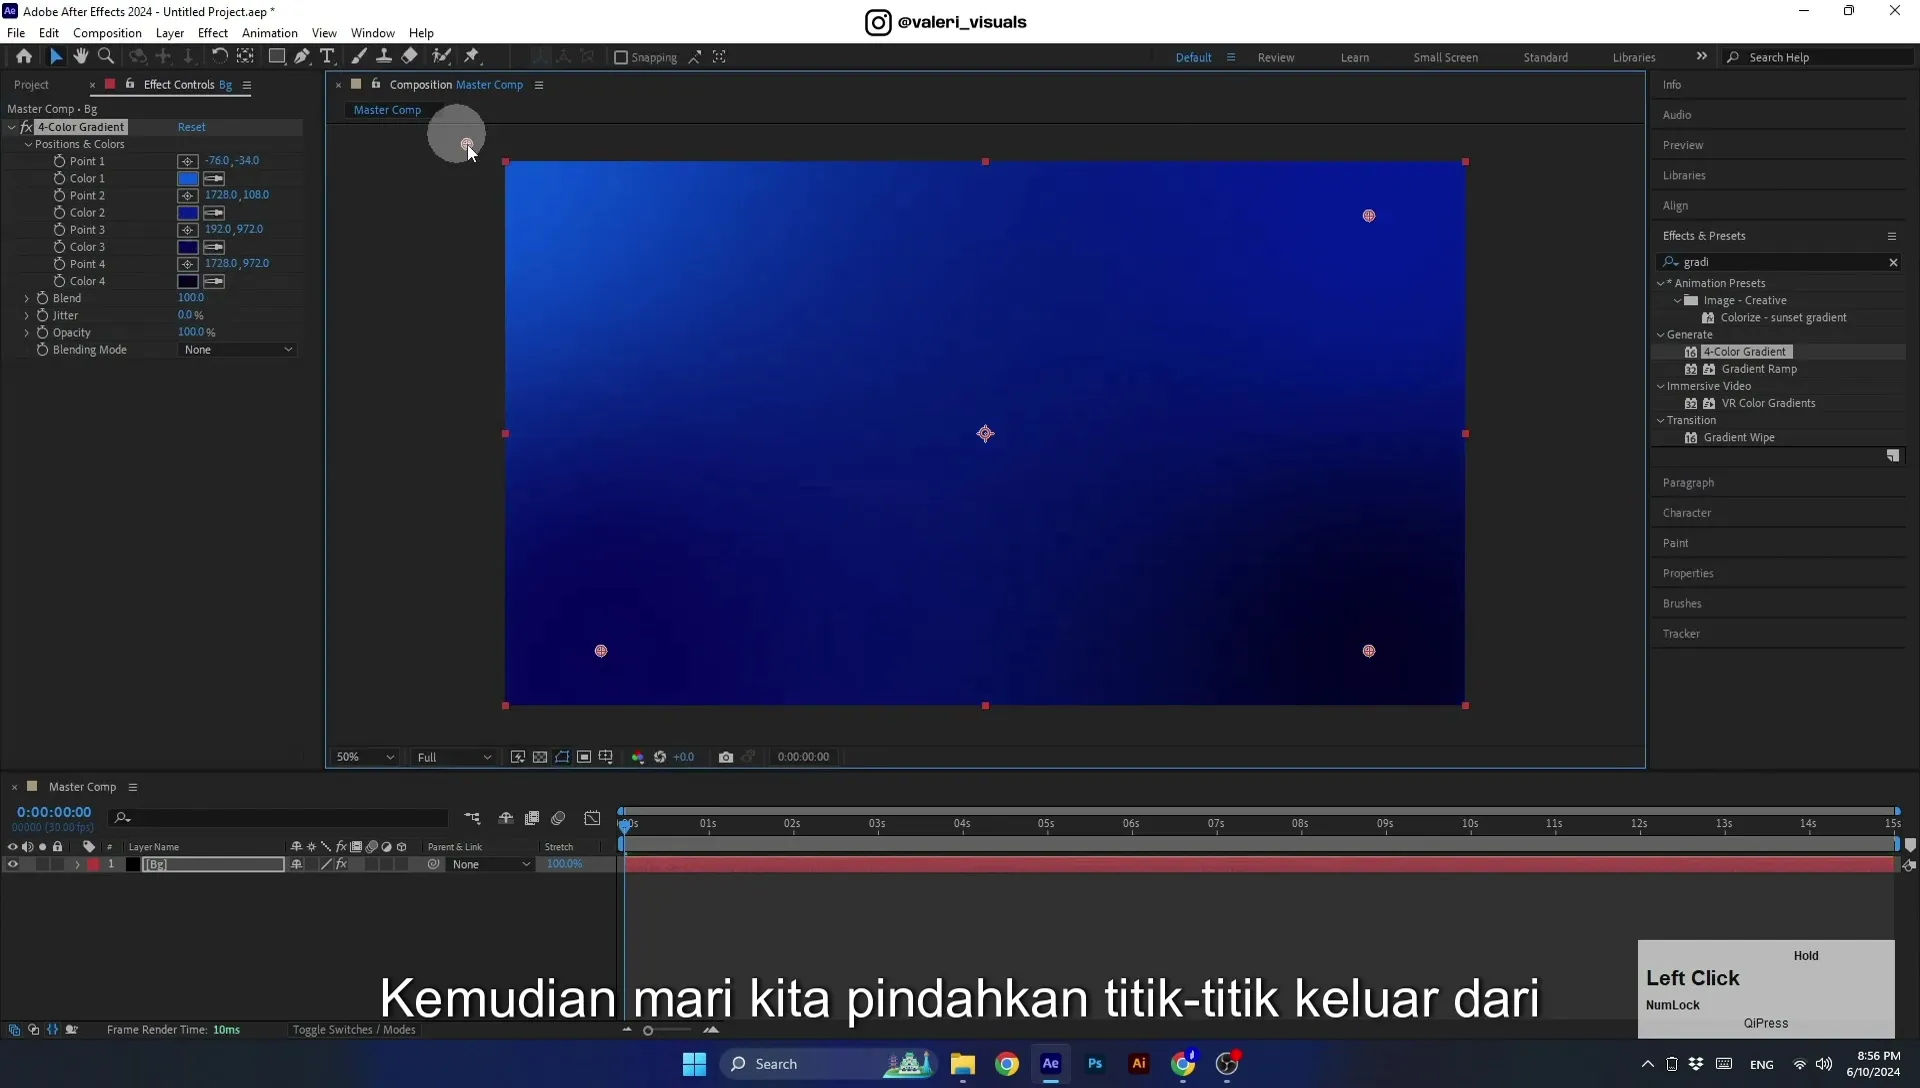This screenshot has width=1920, height=1088.
Task: Toggle 4-Color Gradient fx switch
Action: 26,127
